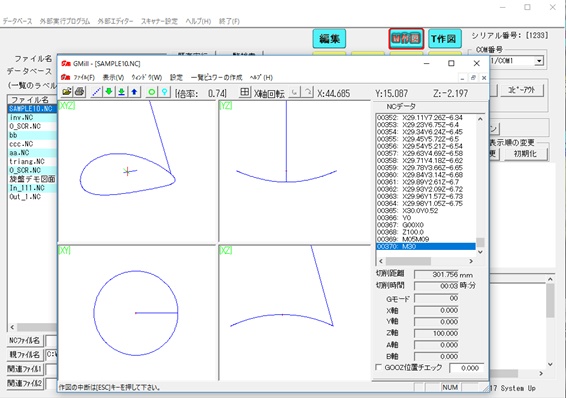Select bb in file list
The image size is (567, 398).
(32, 135)
